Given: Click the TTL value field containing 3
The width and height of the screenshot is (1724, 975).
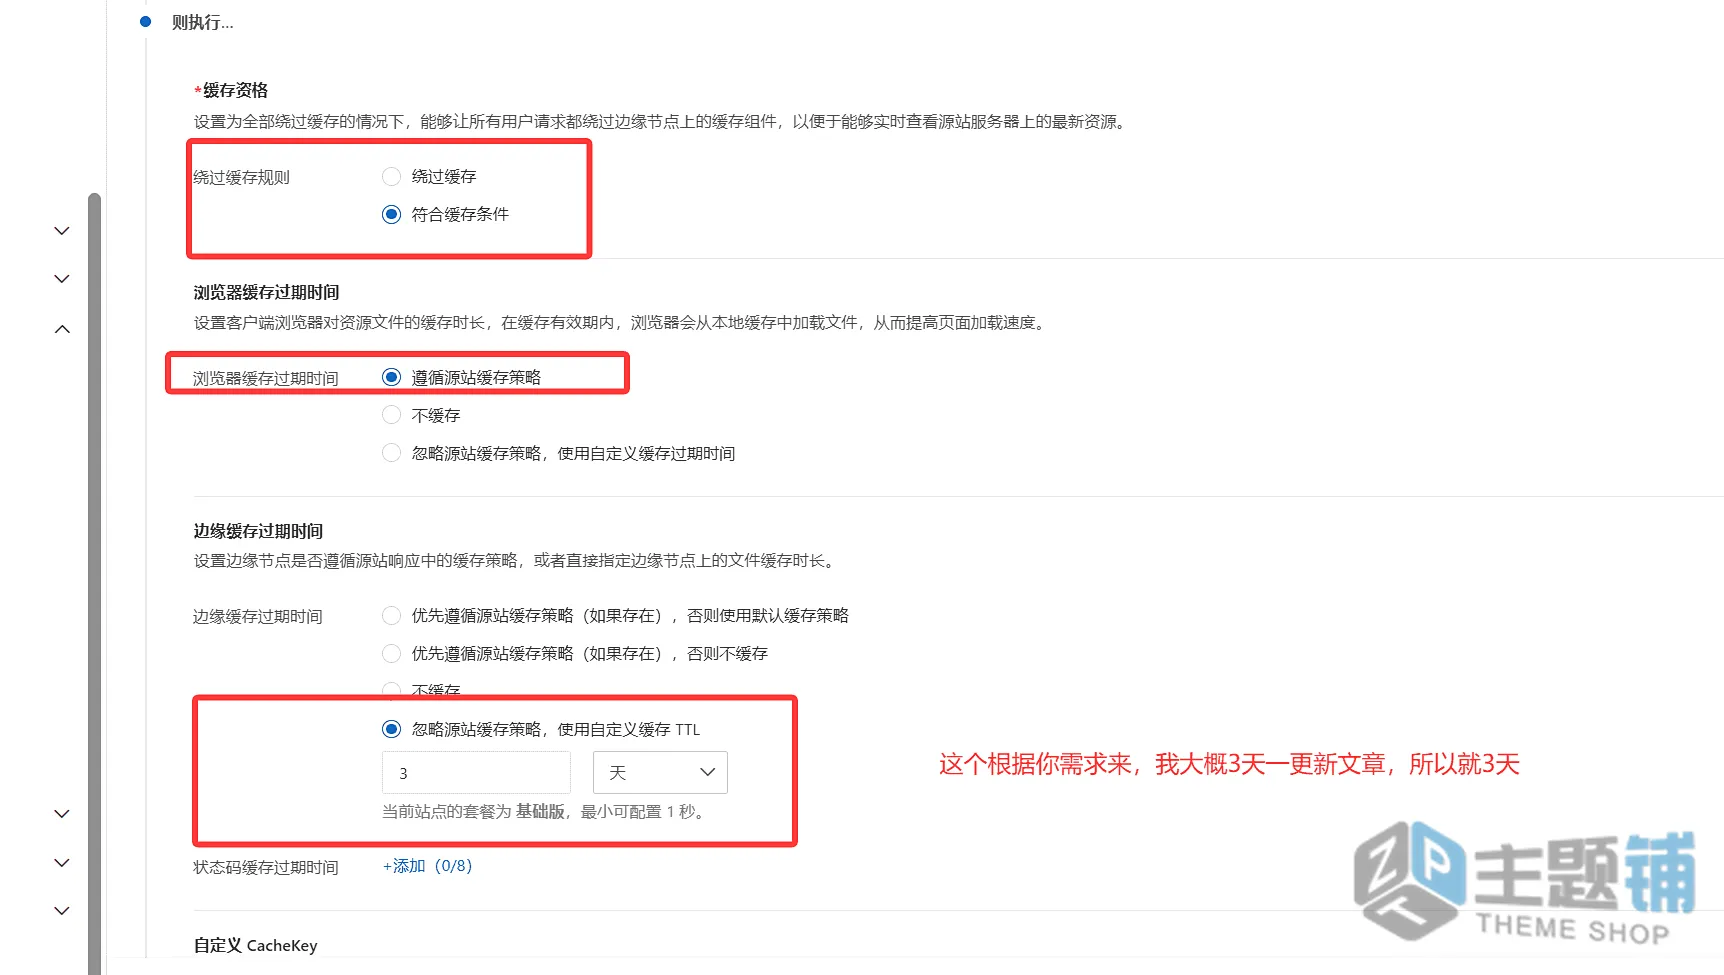Looking at the screenshot, I should pos(476,773).
